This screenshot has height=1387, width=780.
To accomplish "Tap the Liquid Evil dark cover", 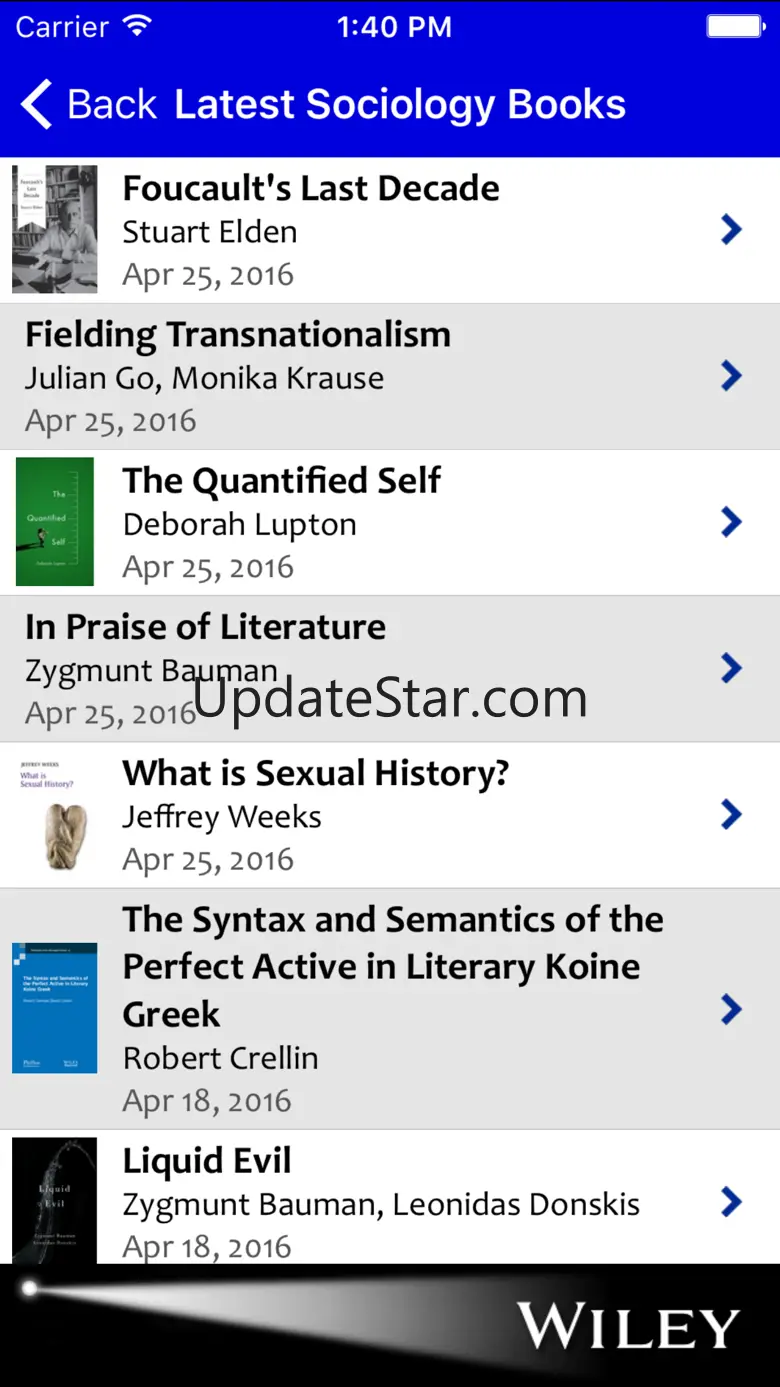I will coord(55,1200).
